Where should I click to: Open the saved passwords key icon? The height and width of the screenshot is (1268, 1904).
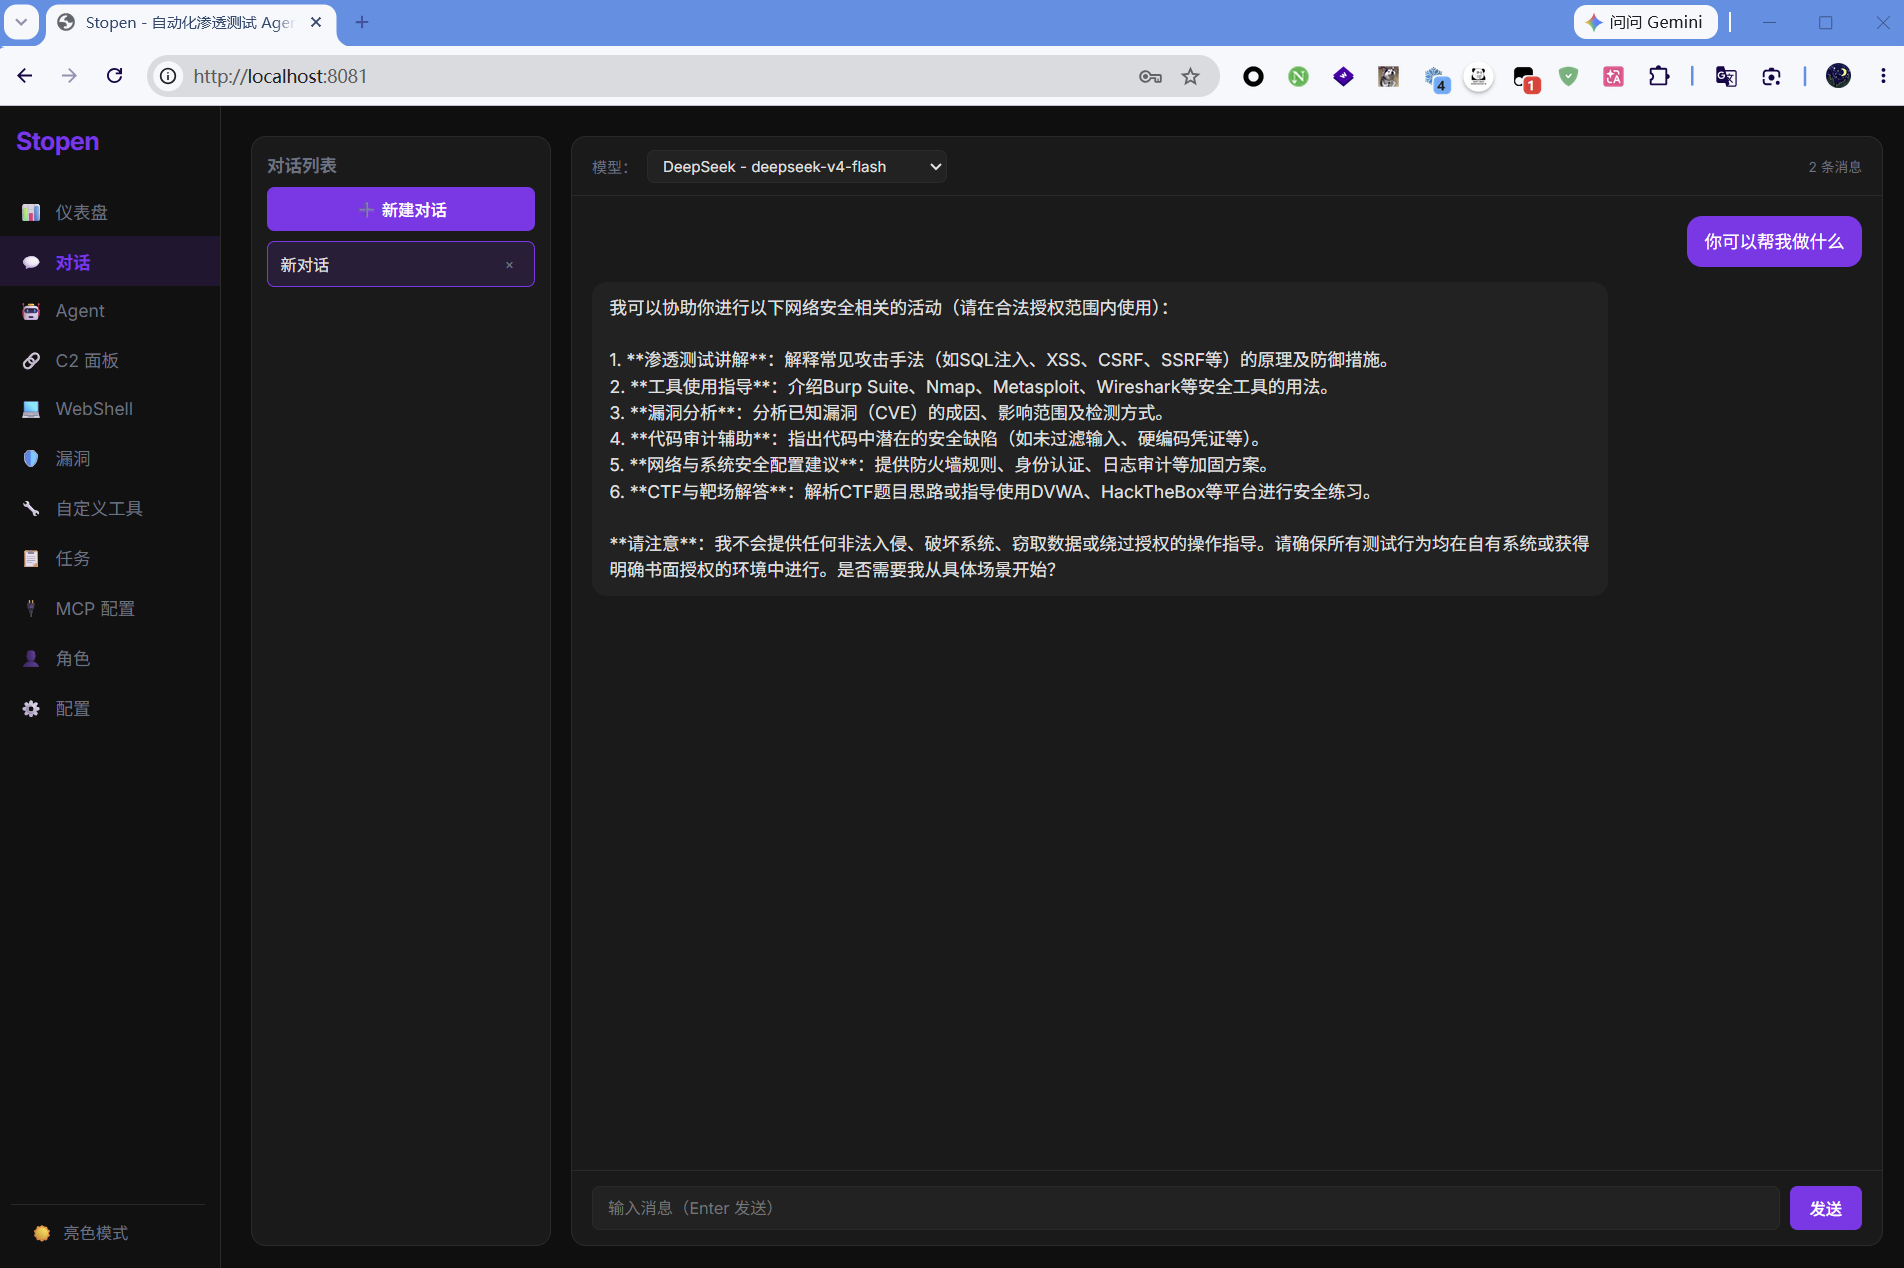(x=1150, y=76)
